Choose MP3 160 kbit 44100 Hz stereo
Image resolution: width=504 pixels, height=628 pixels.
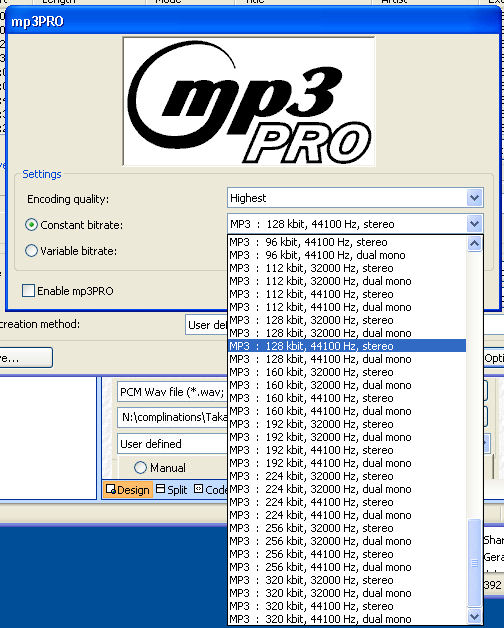(x=347, y=398)
